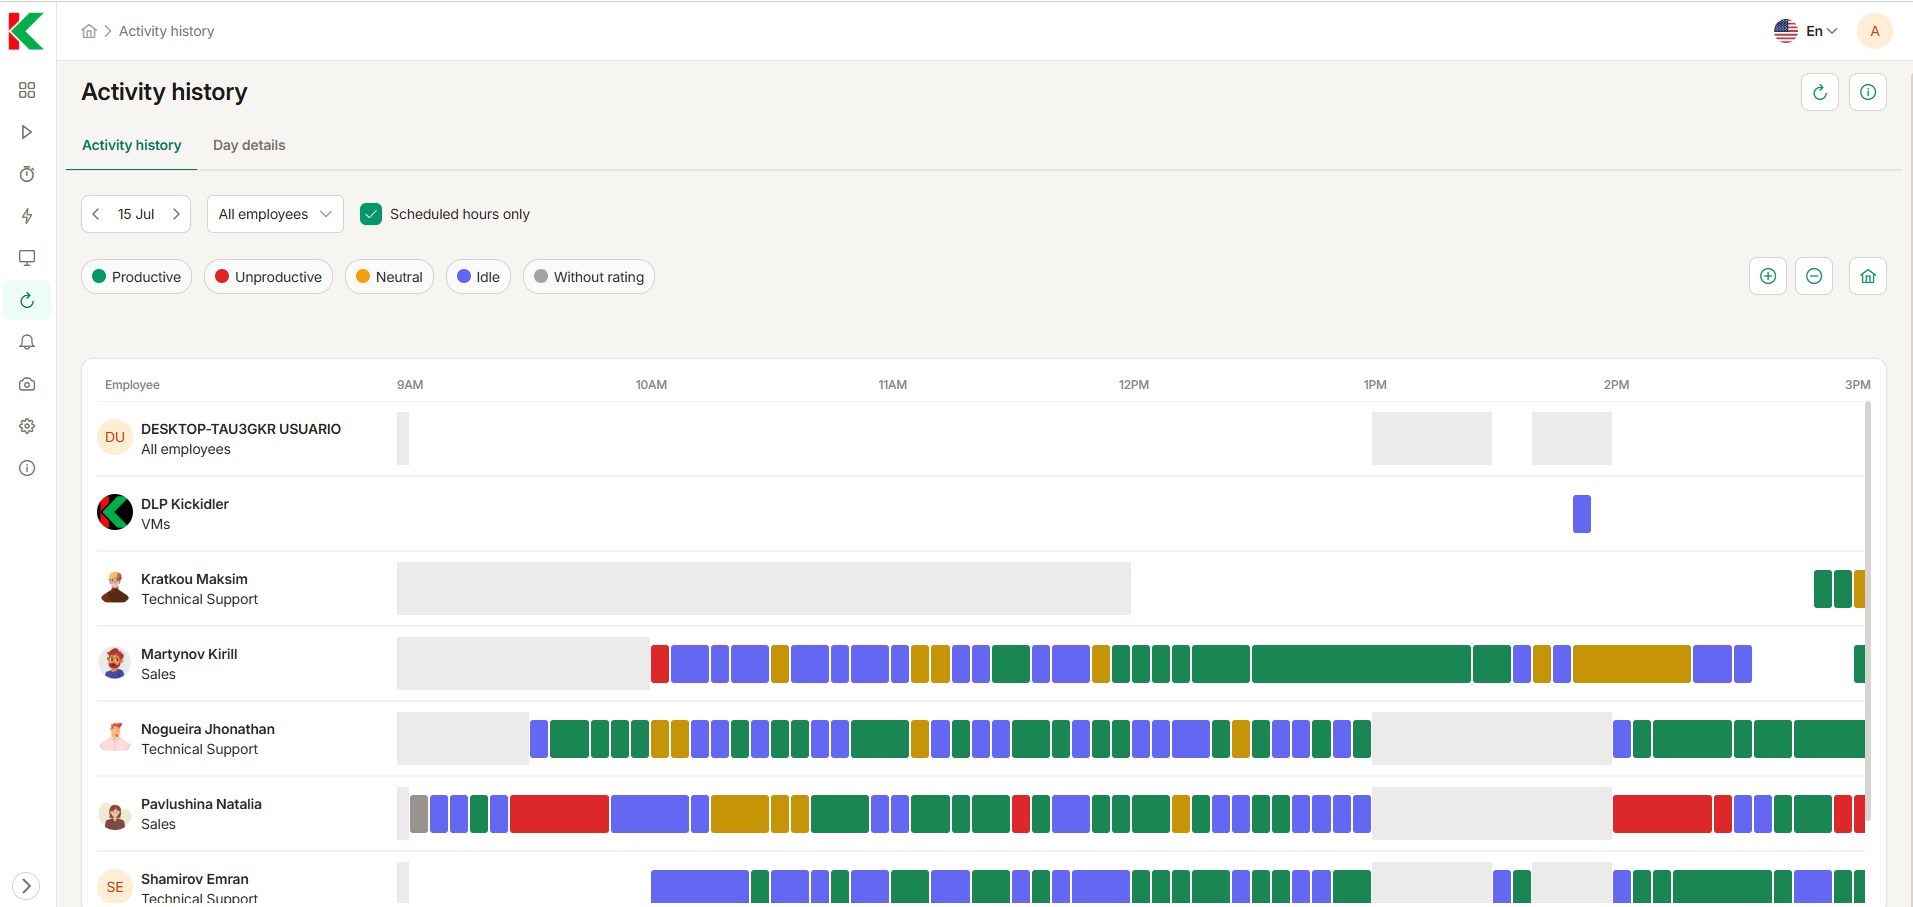Click the 12PM timeline hour label

pyautogui.click(x=1134, y=385)
